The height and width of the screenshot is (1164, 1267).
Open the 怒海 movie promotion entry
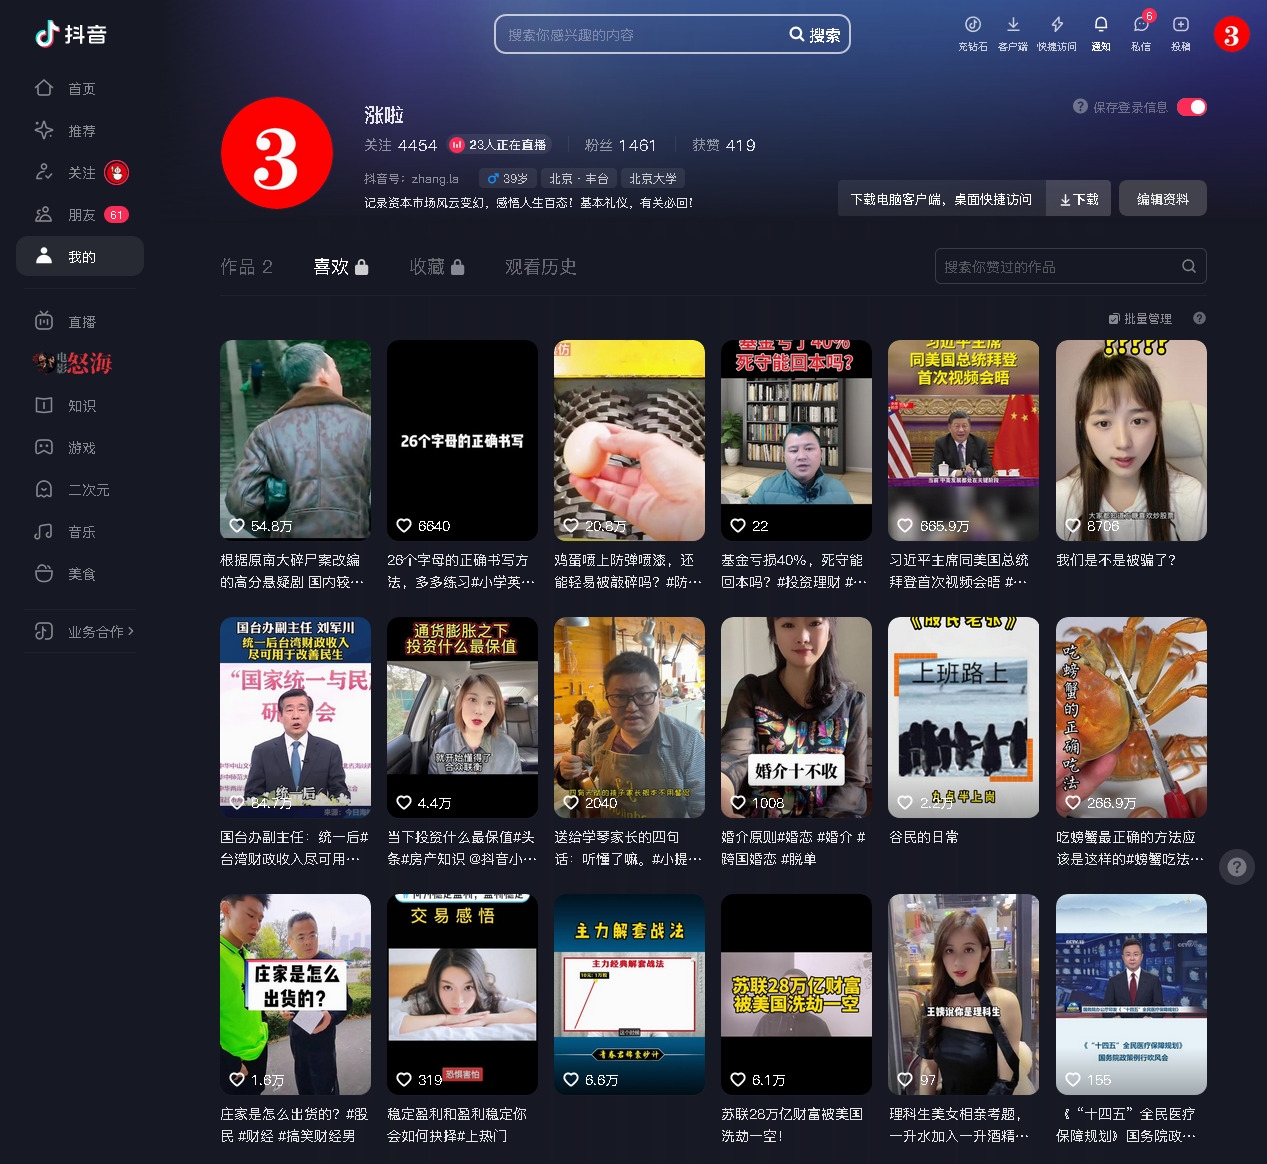(x=75, y=363)
